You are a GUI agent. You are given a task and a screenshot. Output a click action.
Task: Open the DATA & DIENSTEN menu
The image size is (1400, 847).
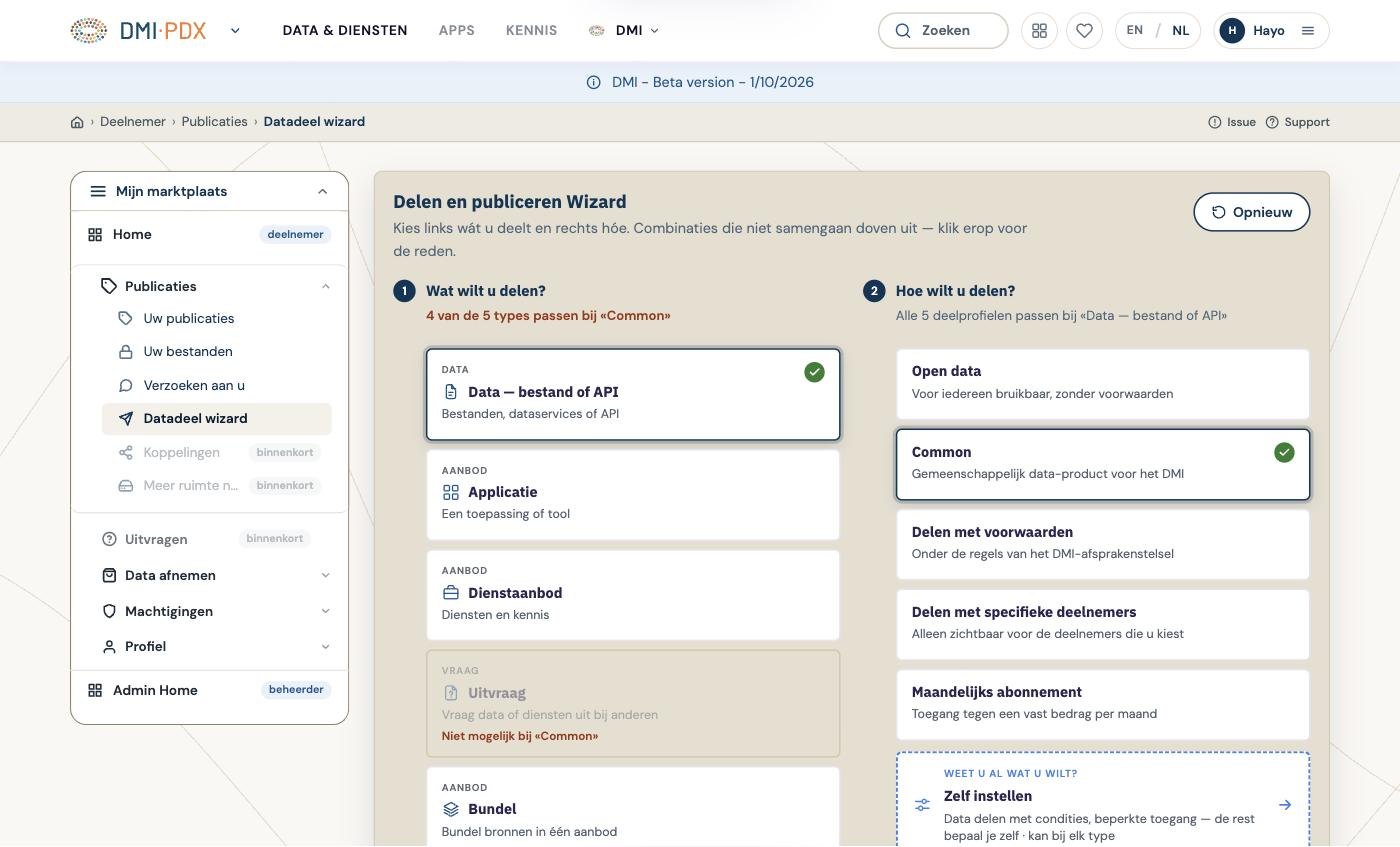pos(345,31)
